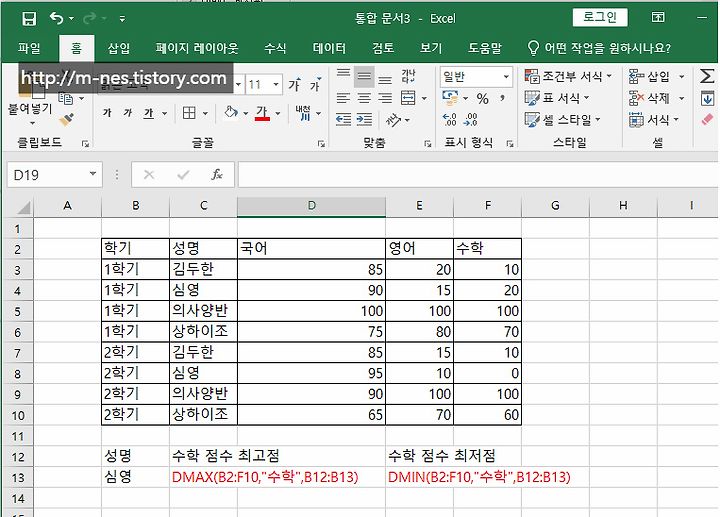The width and height of the screenshot is (720, 517).
Task: Apply accounting number format icon
Action: [x=450, y=98]
